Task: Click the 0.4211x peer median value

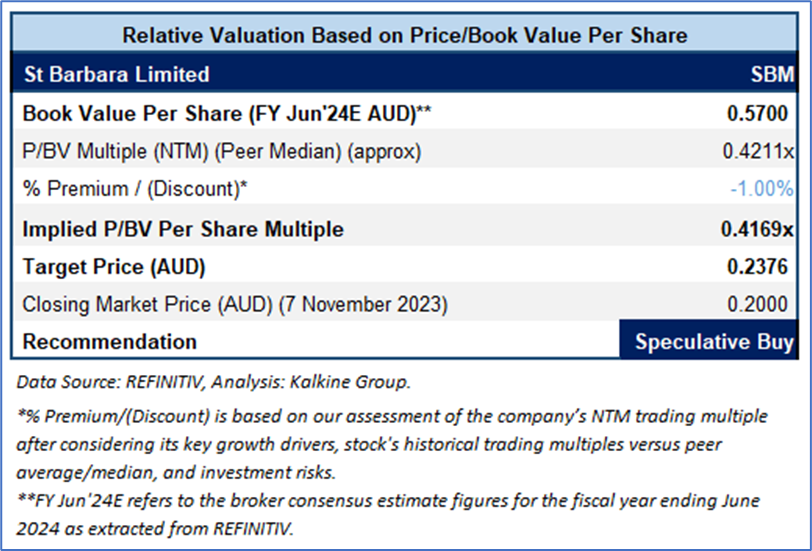Action: (x=758, y=151)
